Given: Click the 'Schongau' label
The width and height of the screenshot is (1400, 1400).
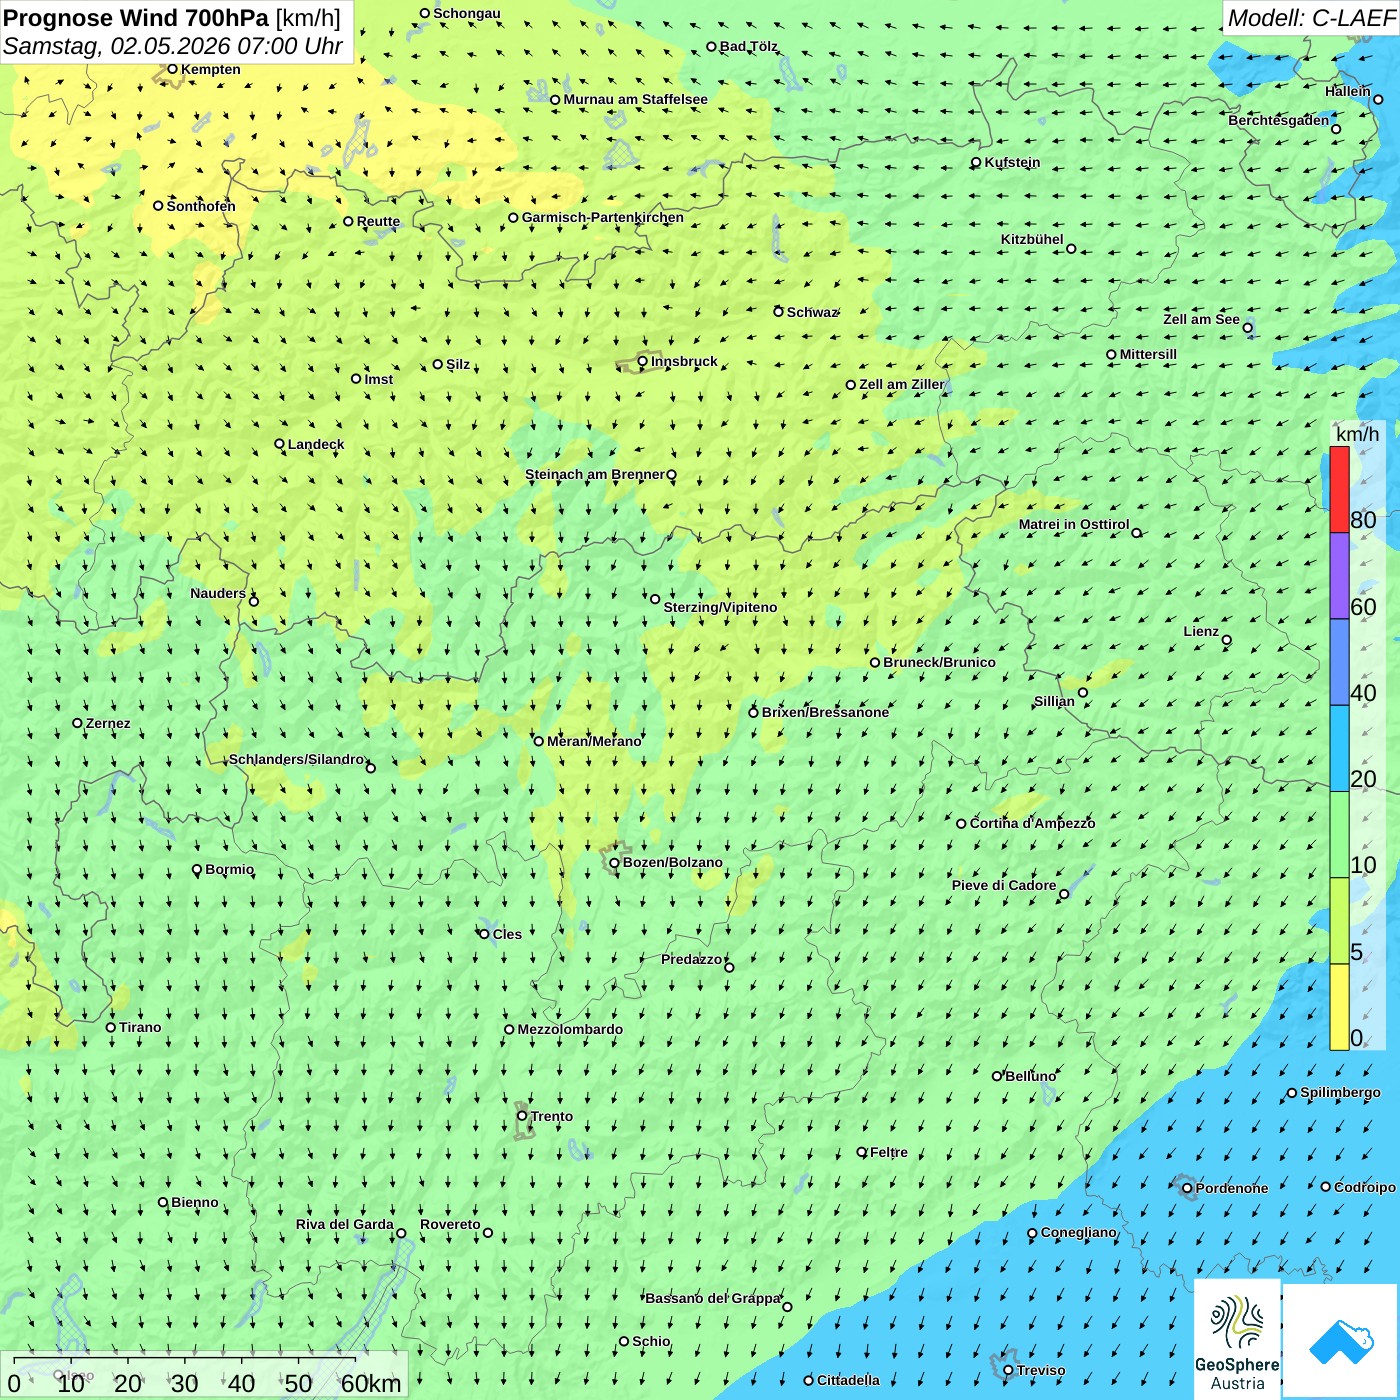Looking at the screenshot, I should click(467, 13).
